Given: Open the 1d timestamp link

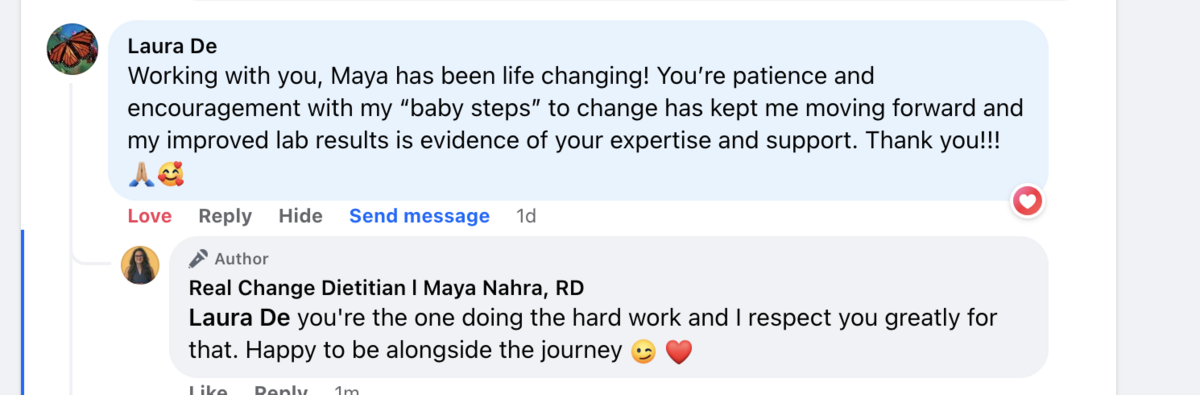Looking at the screenshot, I should (526, 216).
